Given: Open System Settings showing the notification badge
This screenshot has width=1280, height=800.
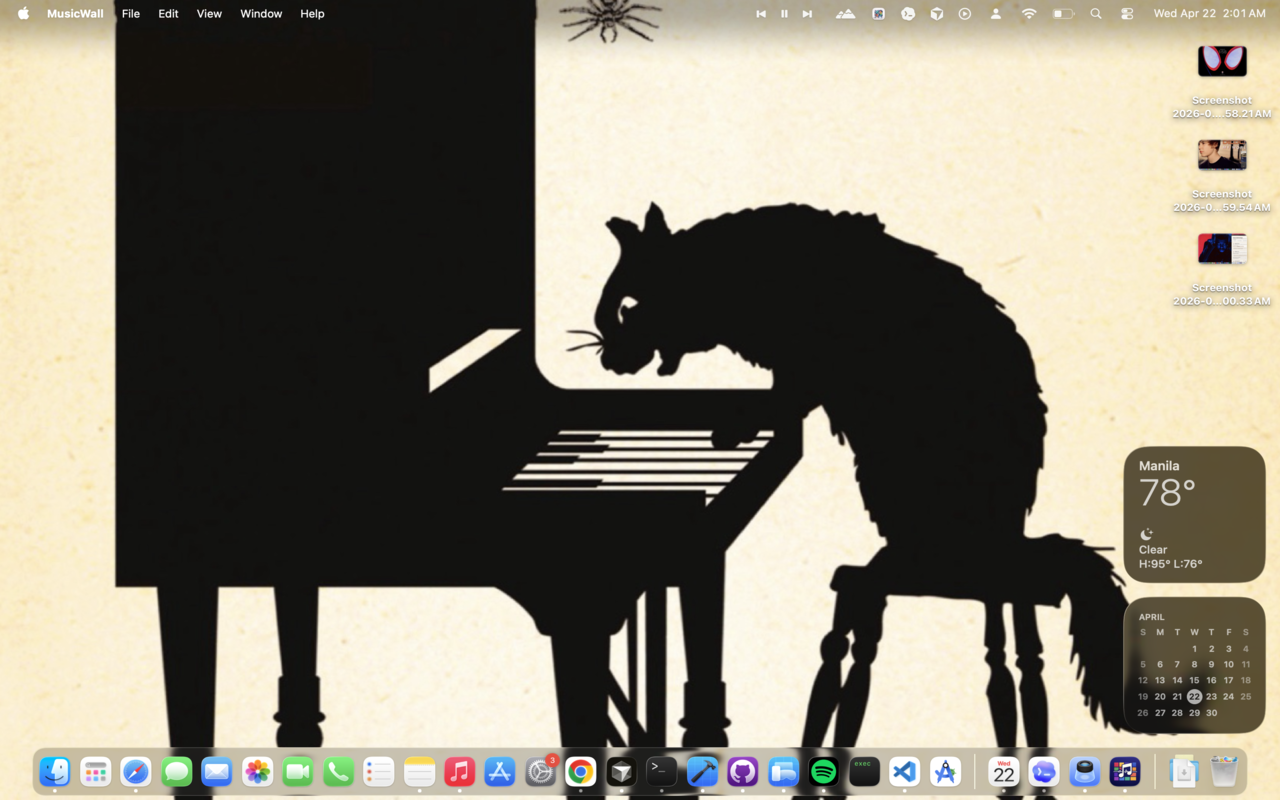Looking at the screenshot, I should 540,771.
